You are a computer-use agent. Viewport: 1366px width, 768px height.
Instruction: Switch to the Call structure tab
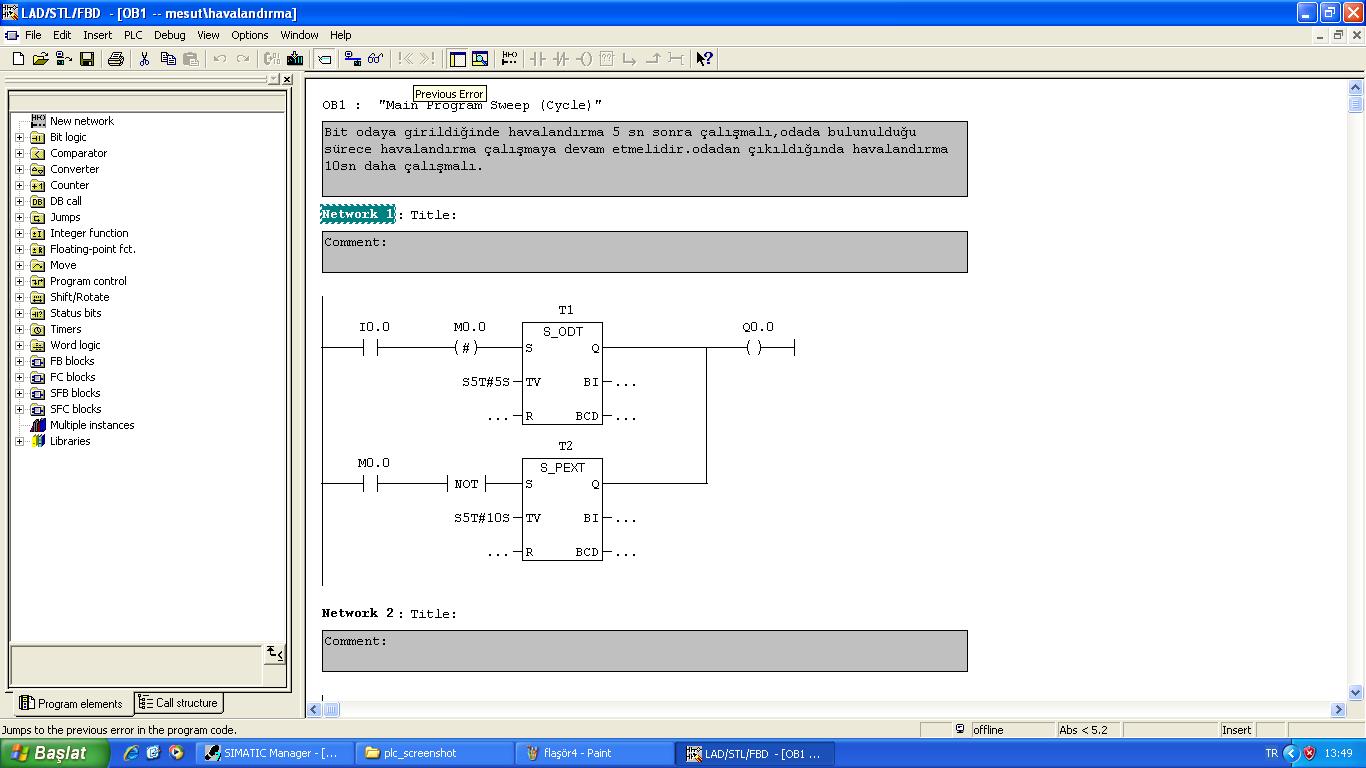(x=178, y=703)
